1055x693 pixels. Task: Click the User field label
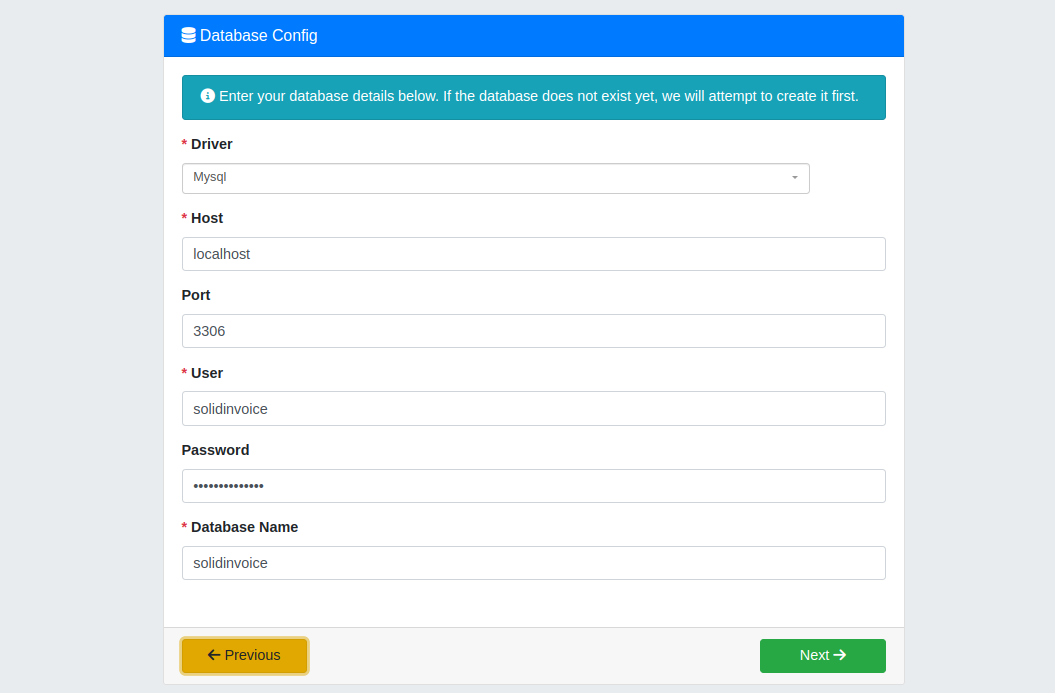[x=206, y=373]
